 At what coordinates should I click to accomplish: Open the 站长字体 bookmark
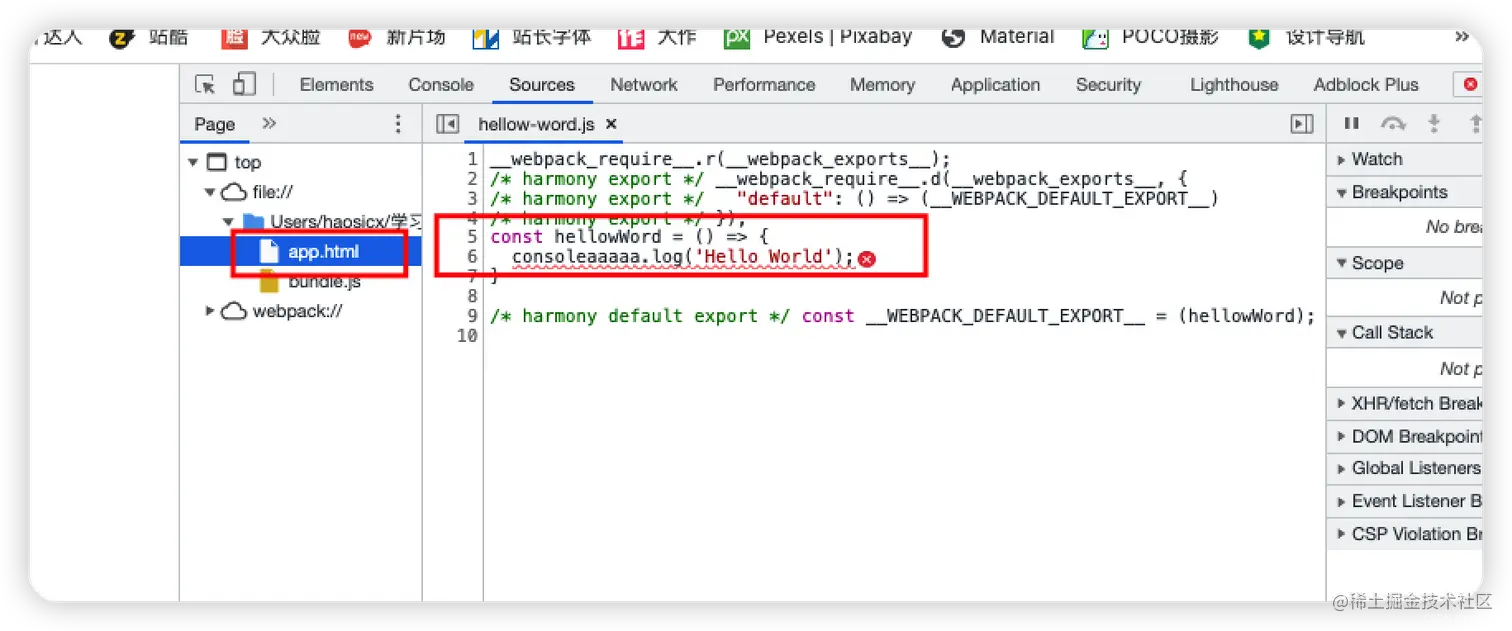532,37
